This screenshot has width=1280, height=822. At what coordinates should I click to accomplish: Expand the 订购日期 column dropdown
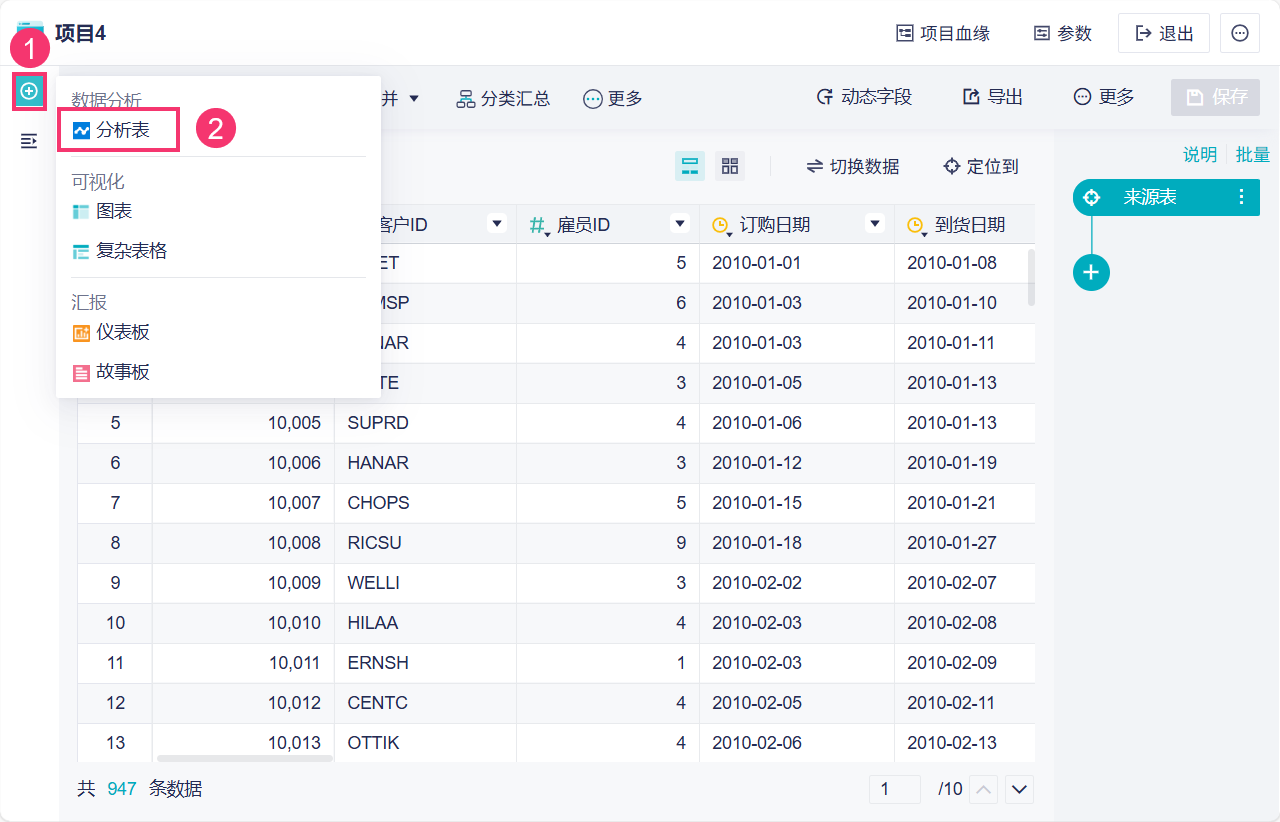(875, 224)
